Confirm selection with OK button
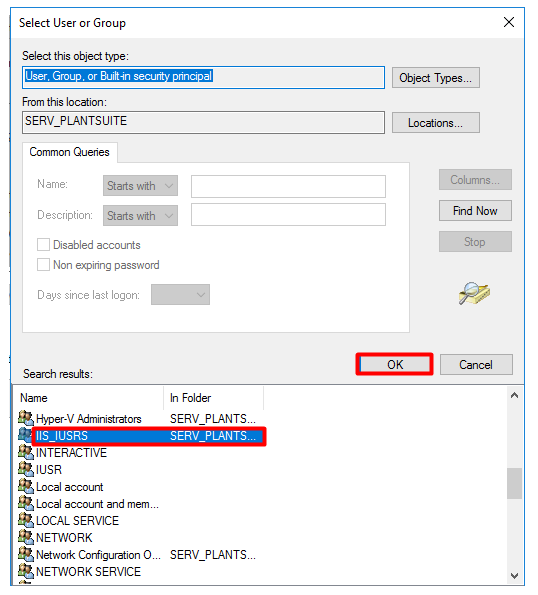The height and width of the screenshot is (595, 538). coord(395,365)
